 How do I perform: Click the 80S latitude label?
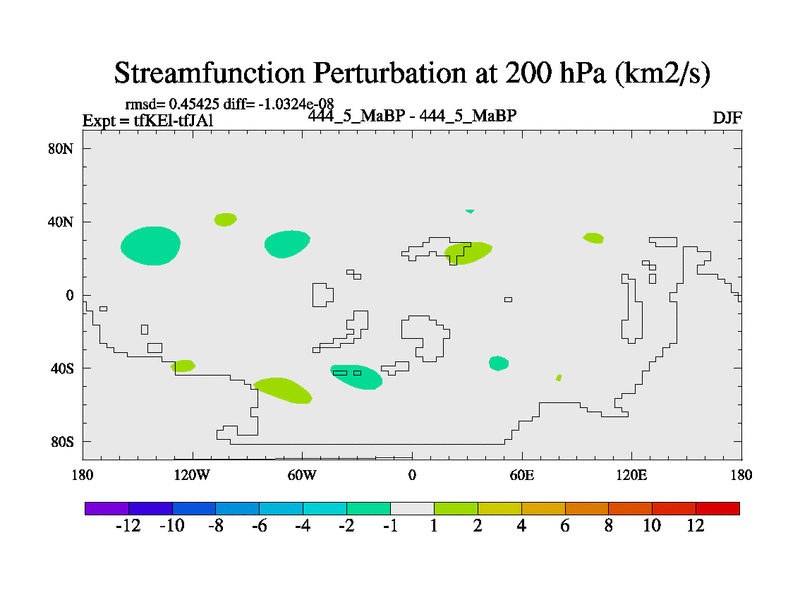click(x=62, y=441)
